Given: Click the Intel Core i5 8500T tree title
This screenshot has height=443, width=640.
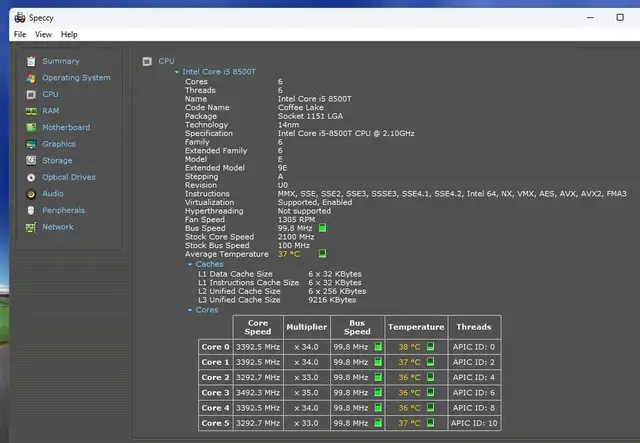Looking at the screenshot, I should click(219, 72).
